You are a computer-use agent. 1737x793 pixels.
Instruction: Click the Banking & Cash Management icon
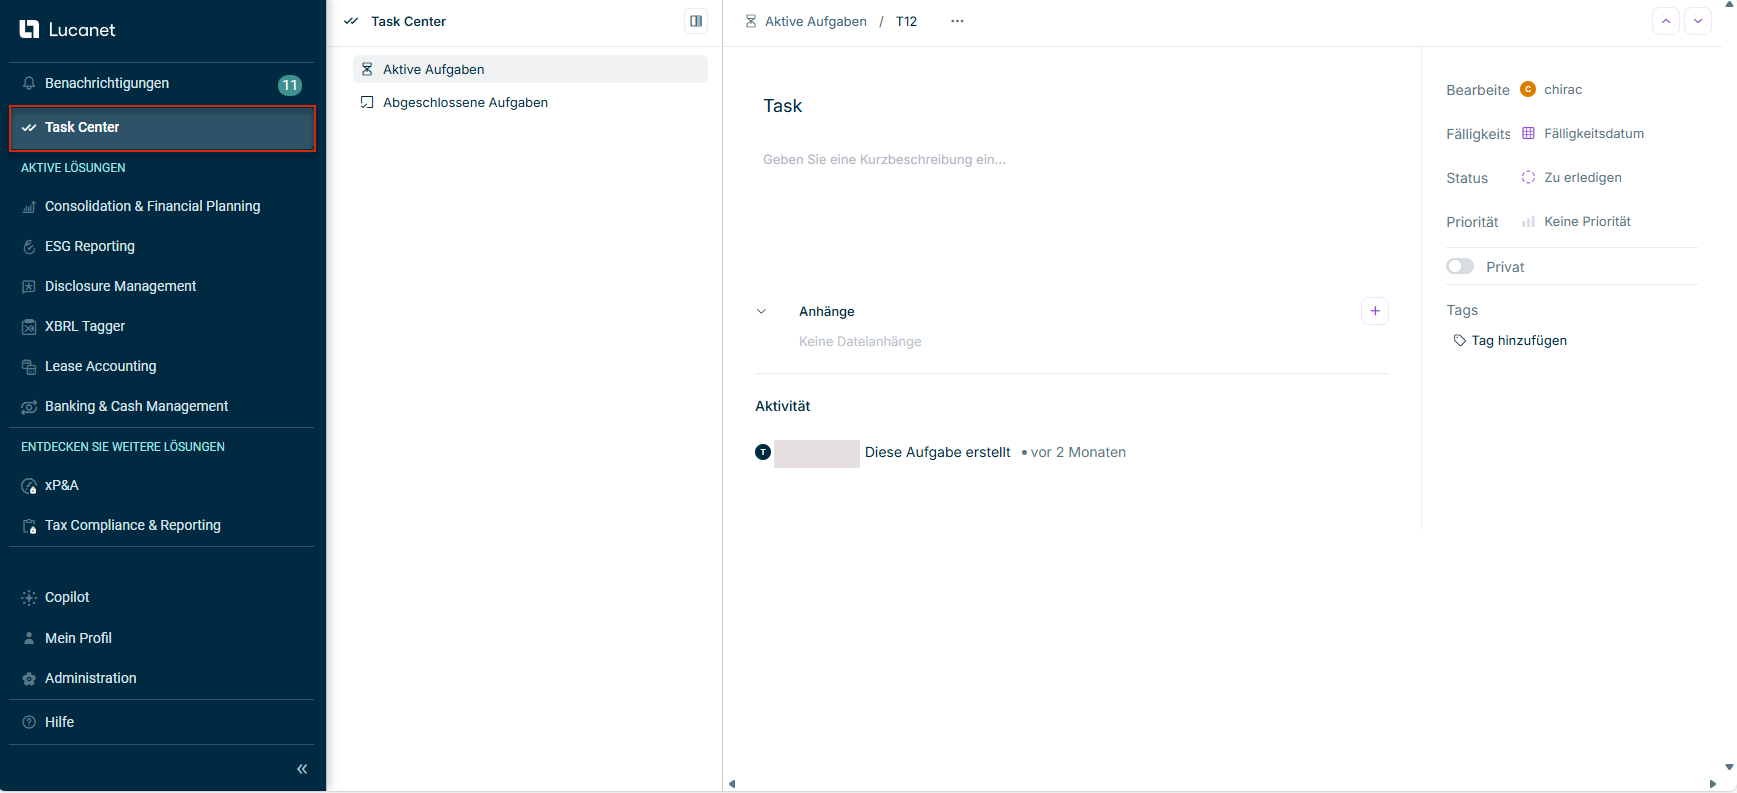(x=29, y=407)
